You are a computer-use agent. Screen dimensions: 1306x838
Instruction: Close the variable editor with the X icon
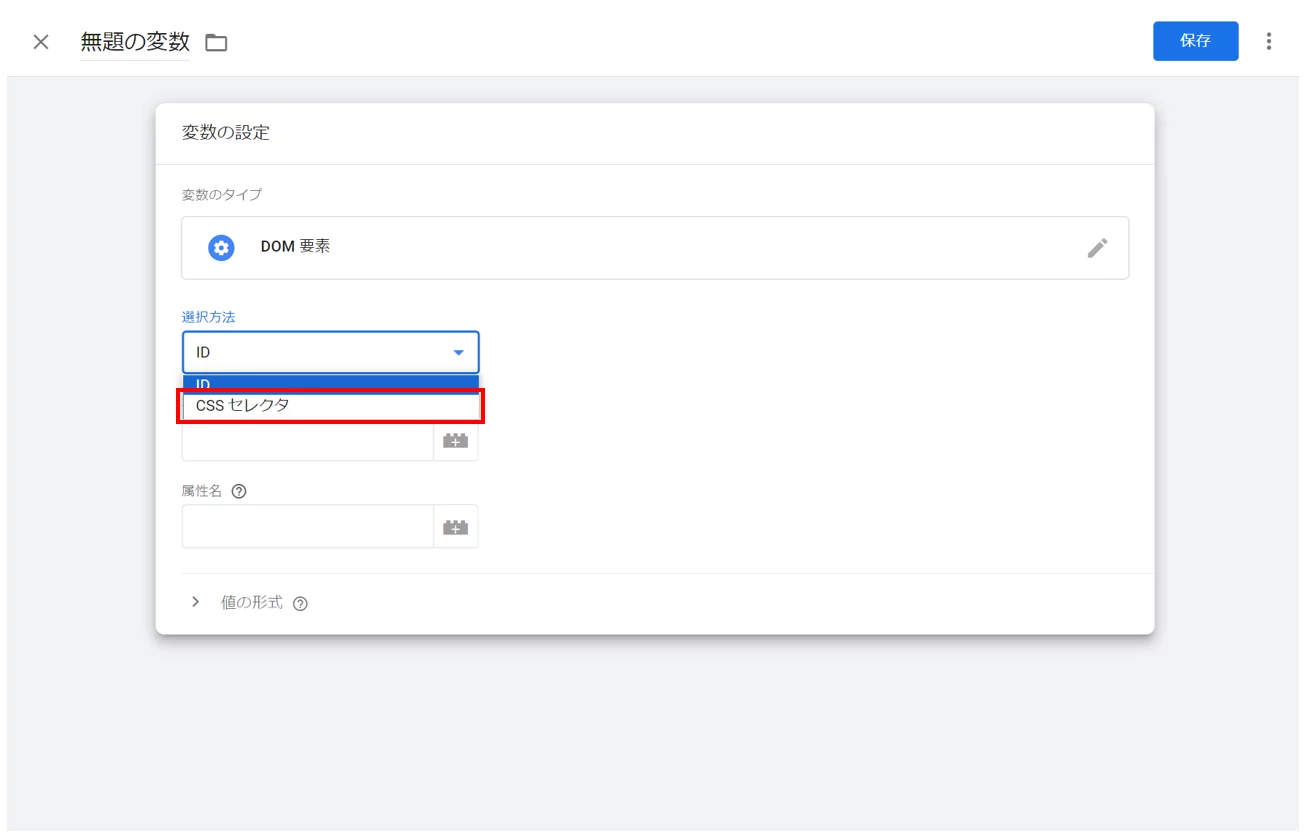[x=41, y=42]
